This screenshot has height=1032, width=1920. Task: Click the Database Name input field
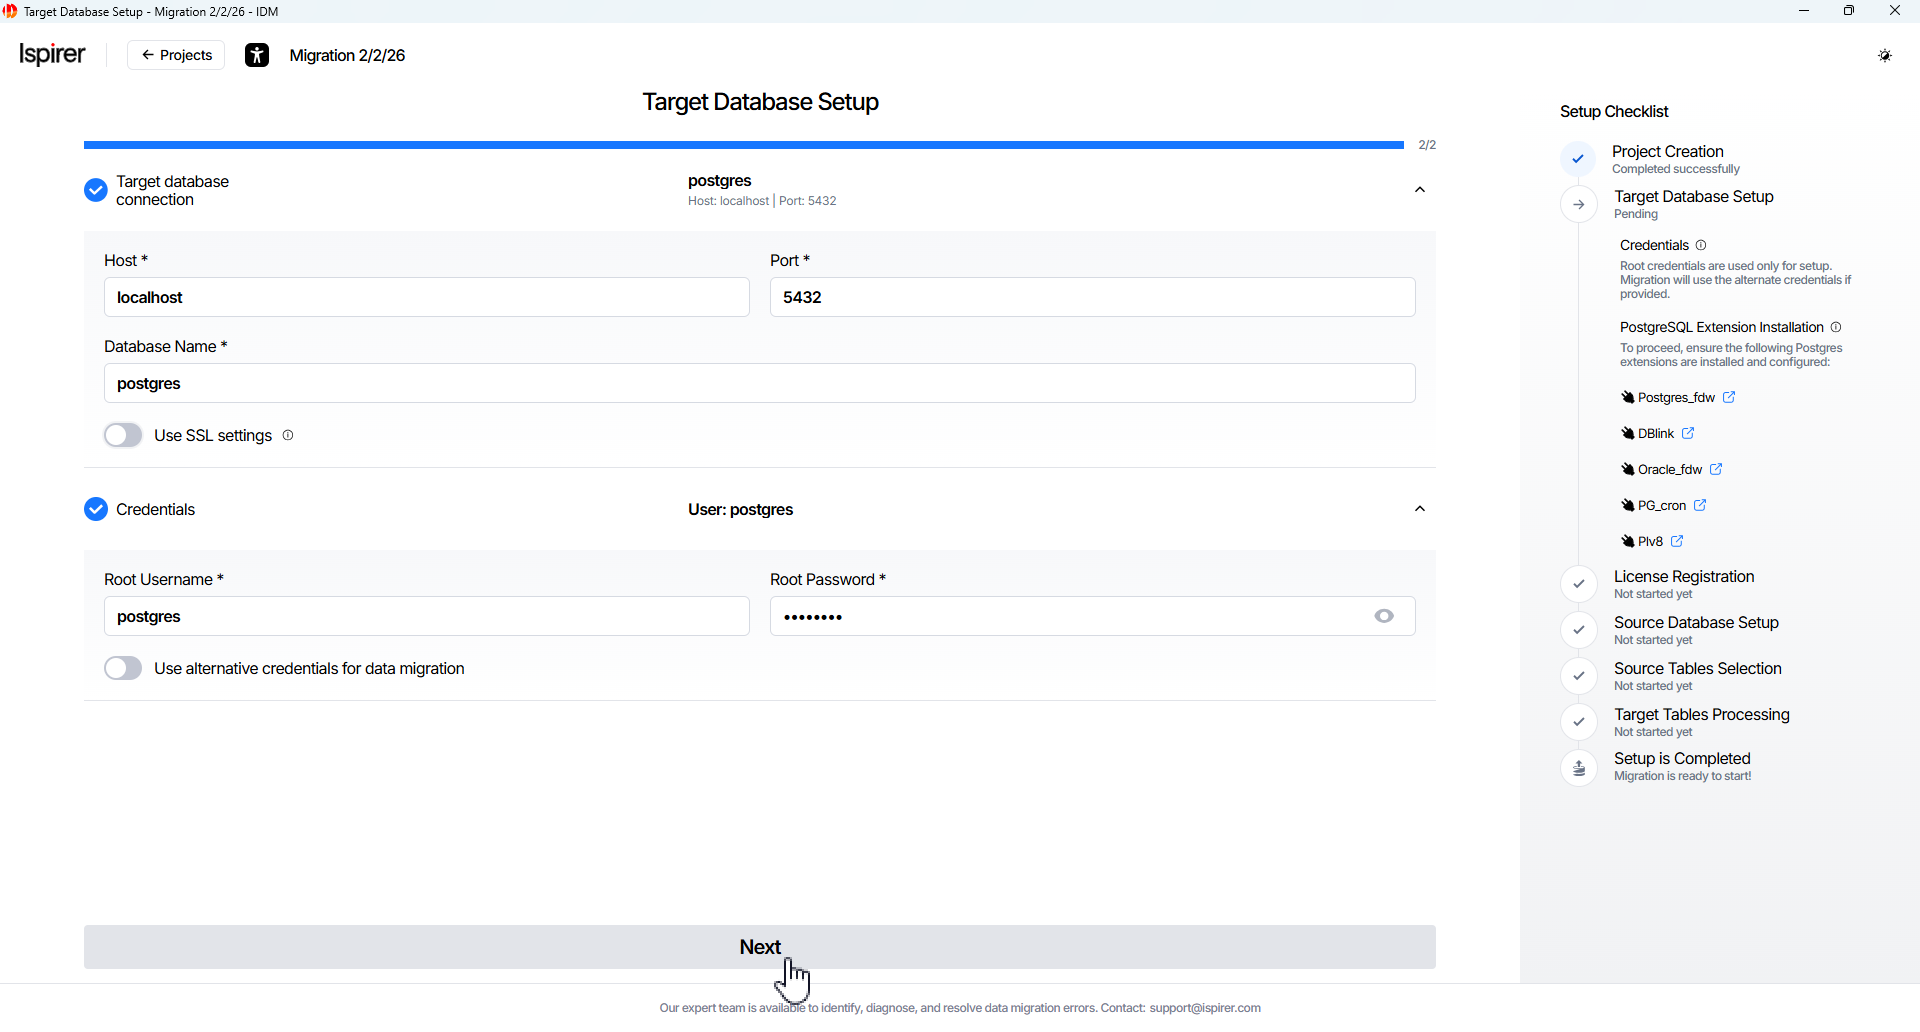[x=759, y=383]
